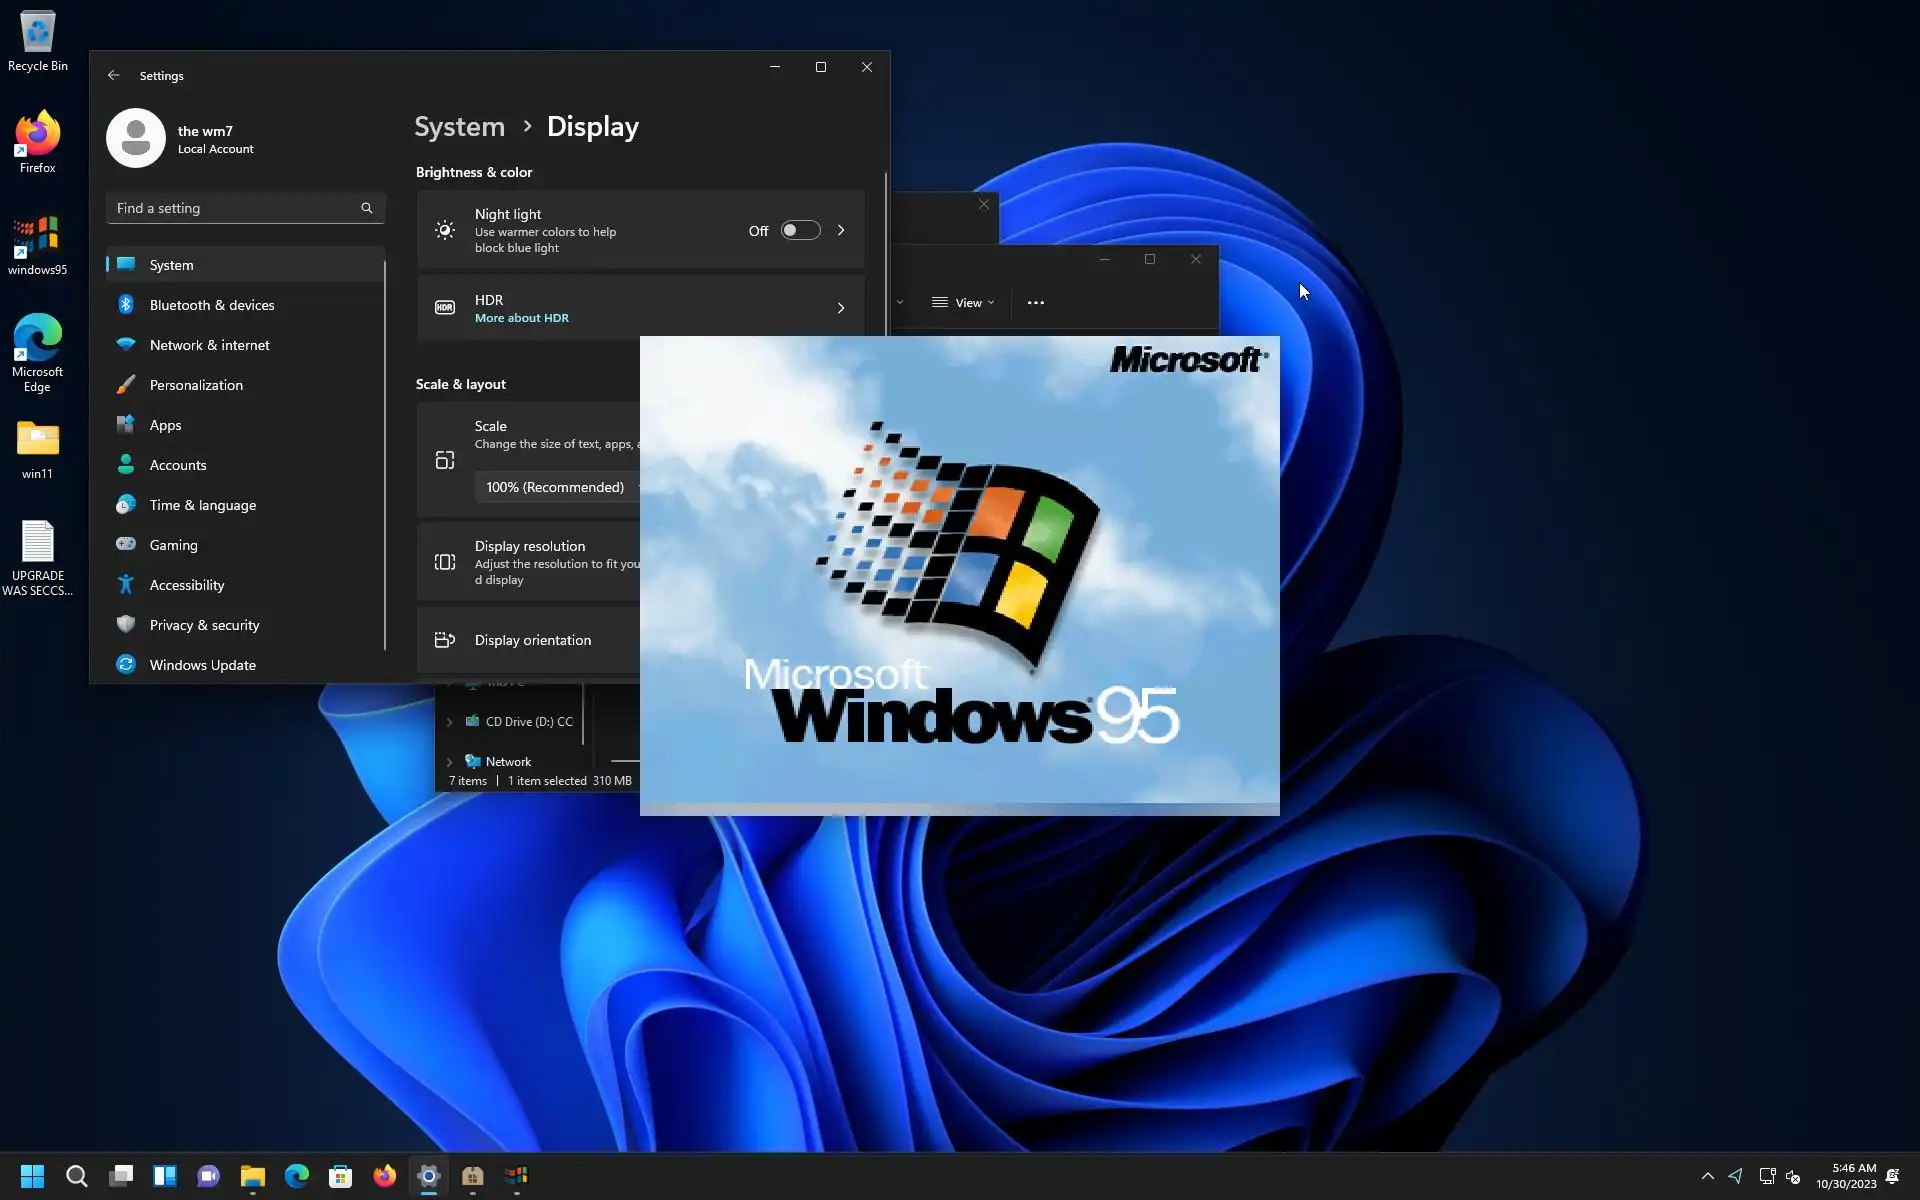Image resolution: width=1920 pixels, height=1200 pixels.
Task: Expand CD Drive (D:) tree item
Action: click(449, 722)
